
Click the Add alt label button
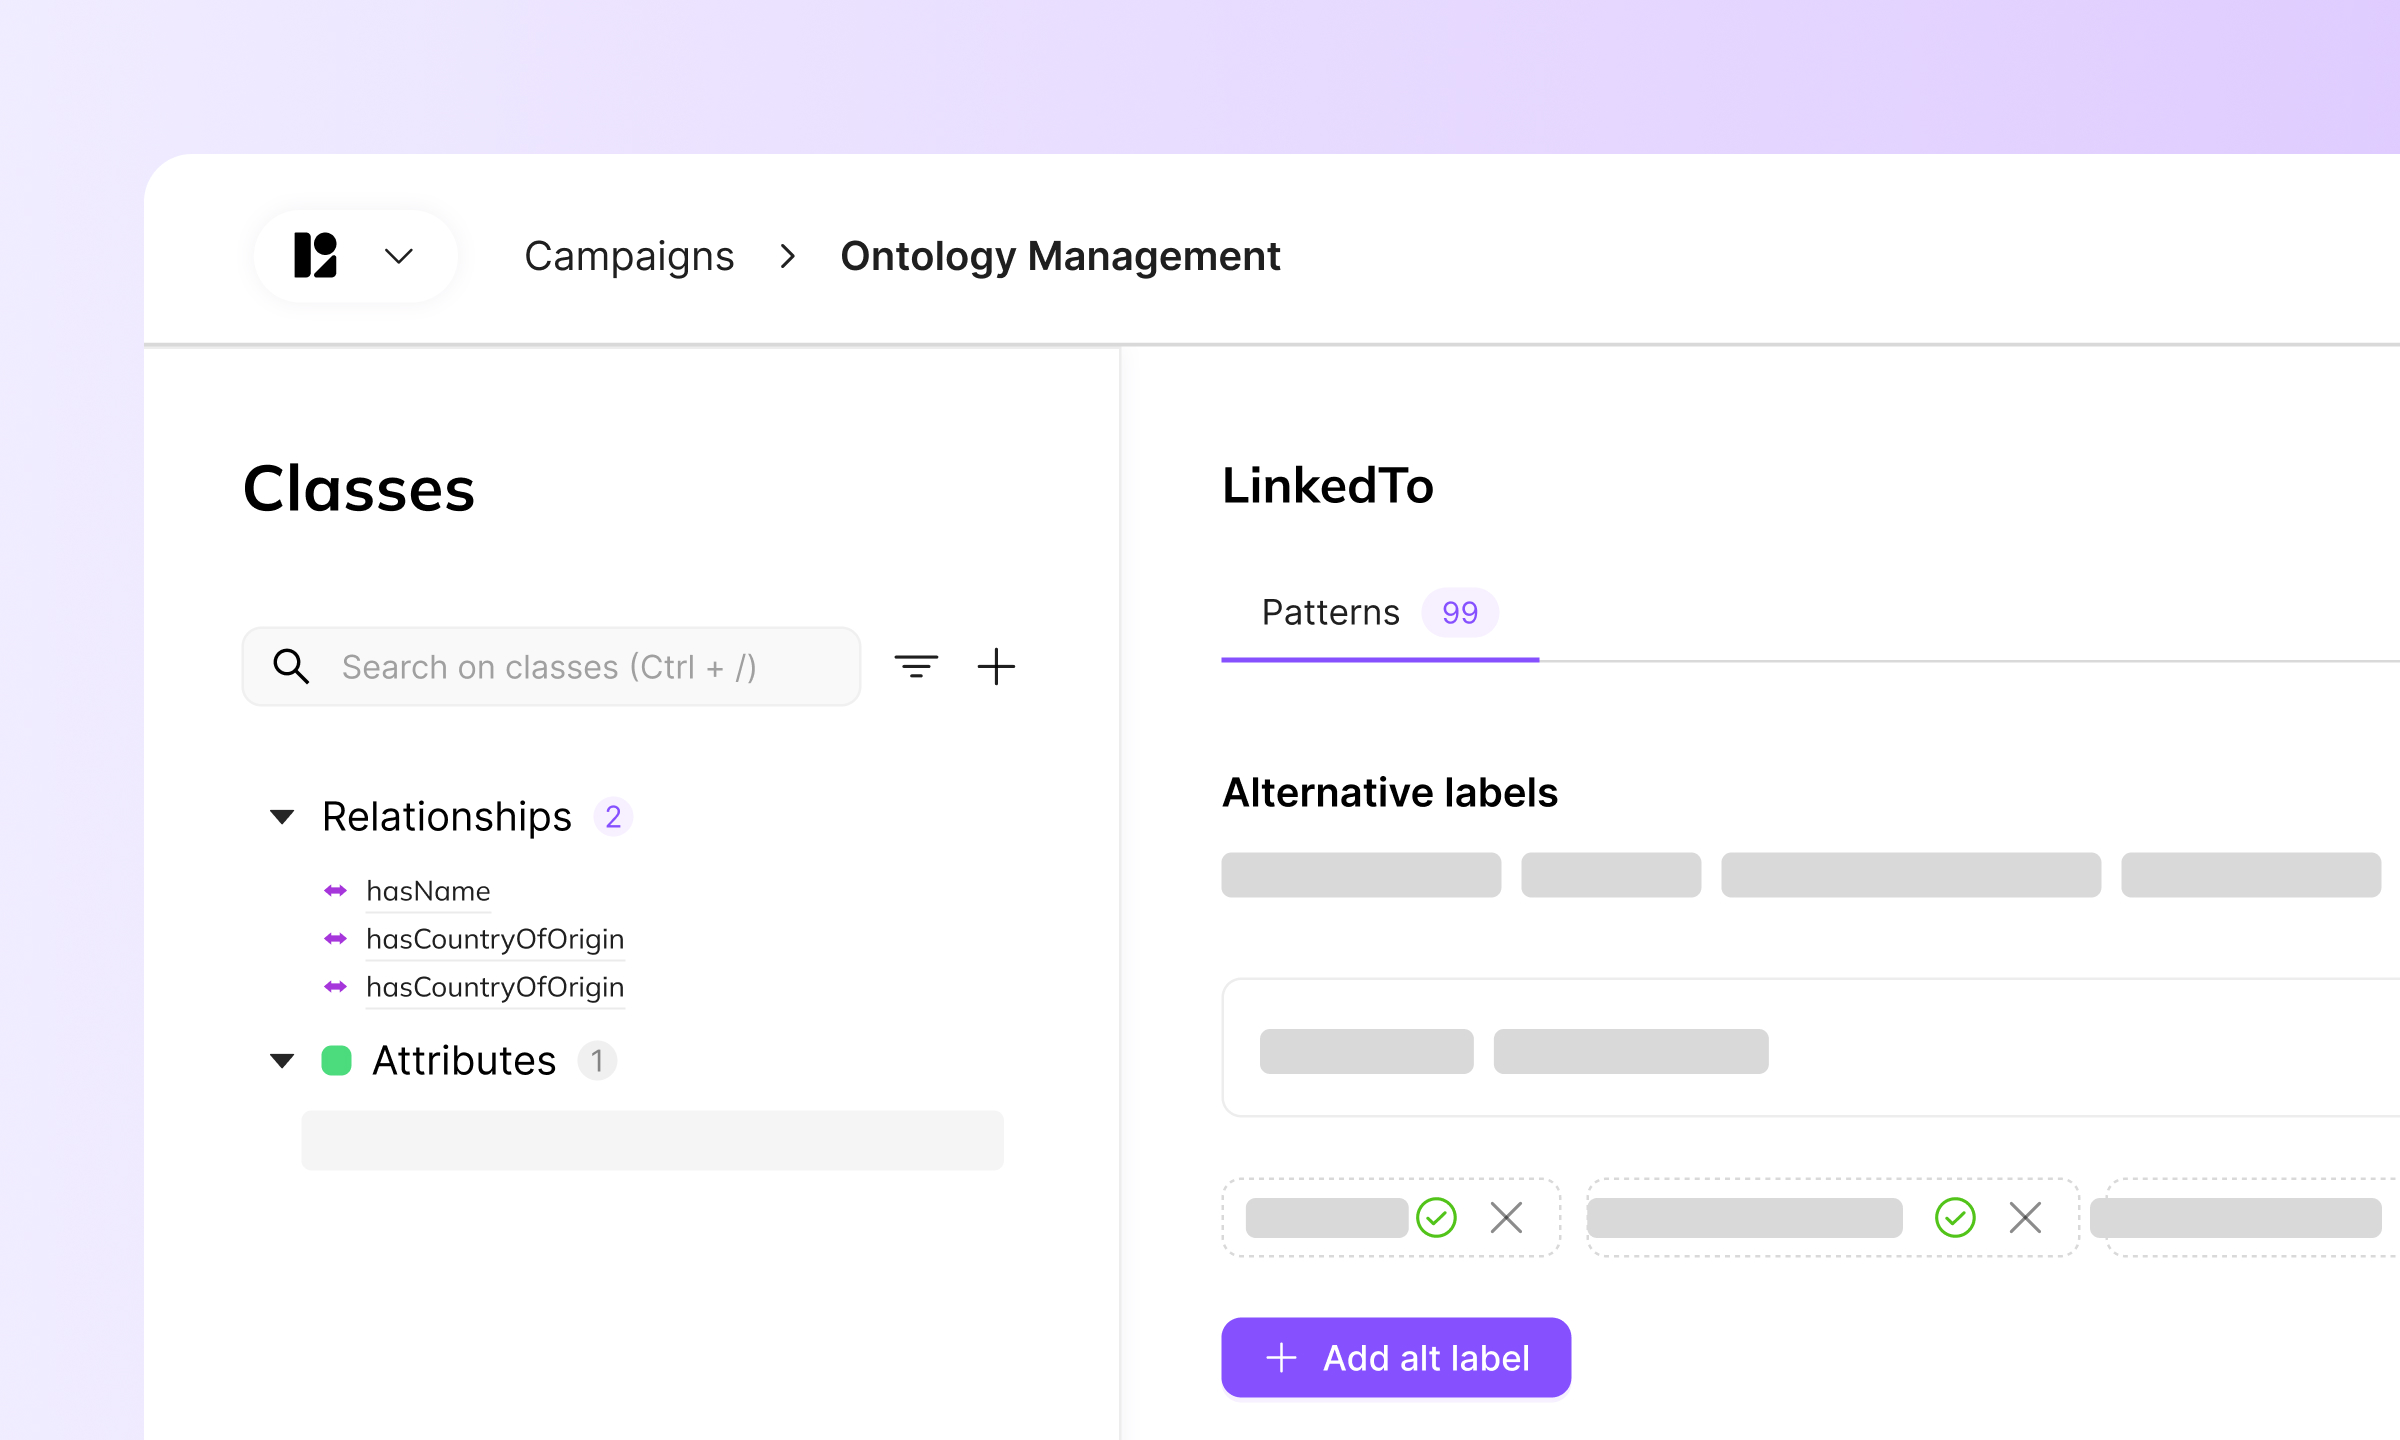[1395, 1357]
